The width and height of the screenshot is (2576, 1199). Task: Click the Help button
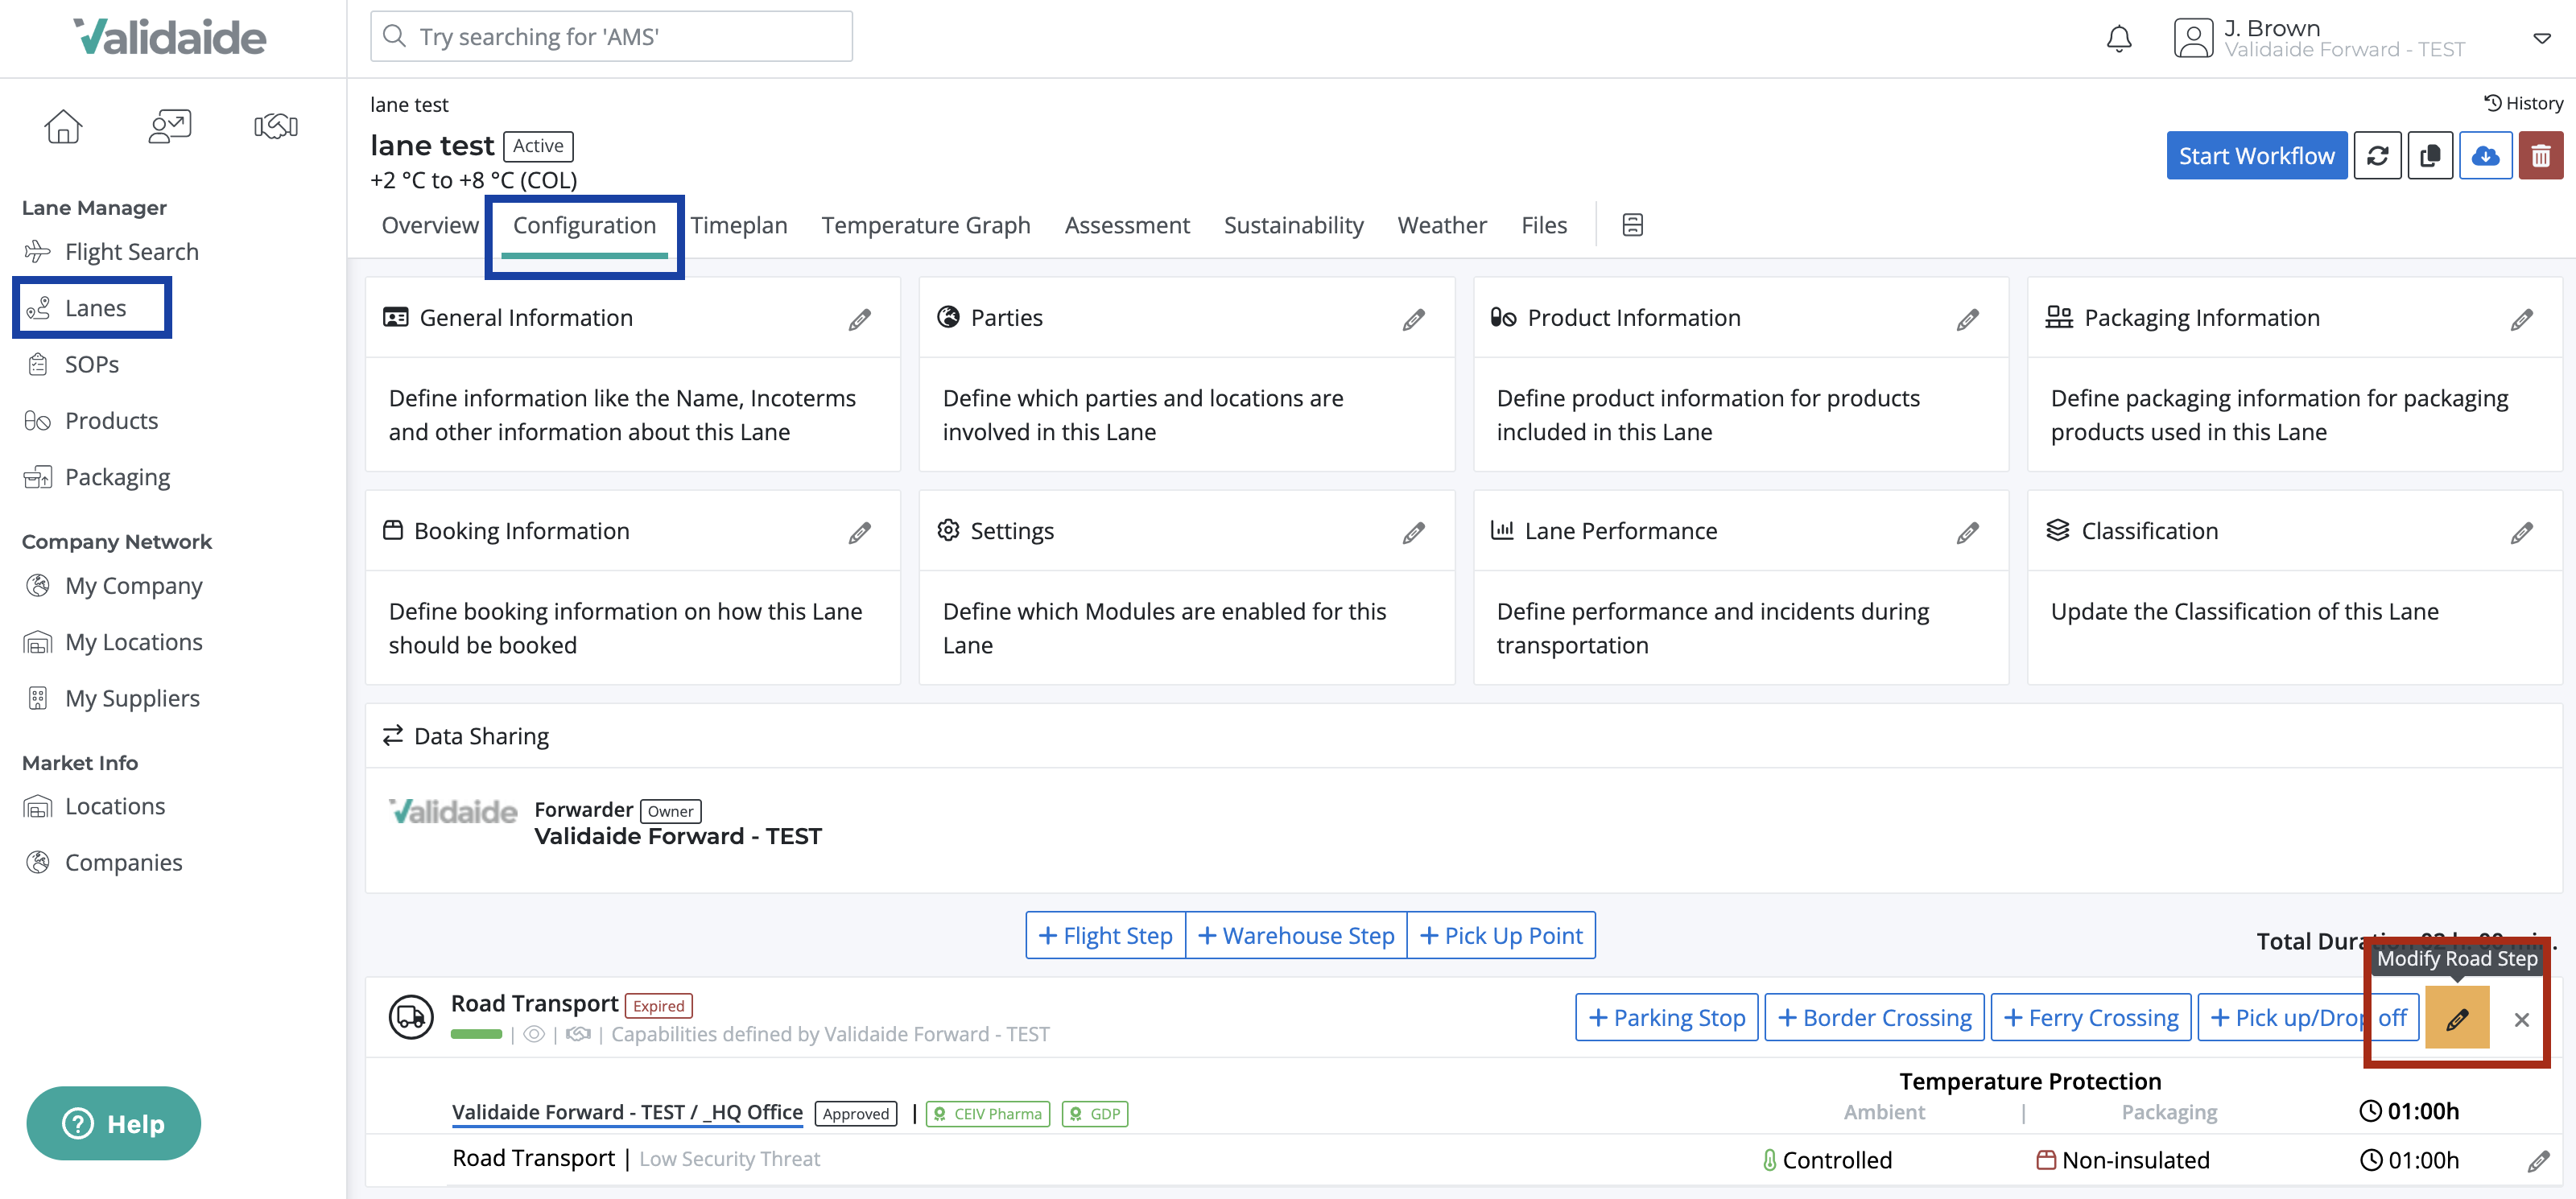click(x=113, y=1124)
